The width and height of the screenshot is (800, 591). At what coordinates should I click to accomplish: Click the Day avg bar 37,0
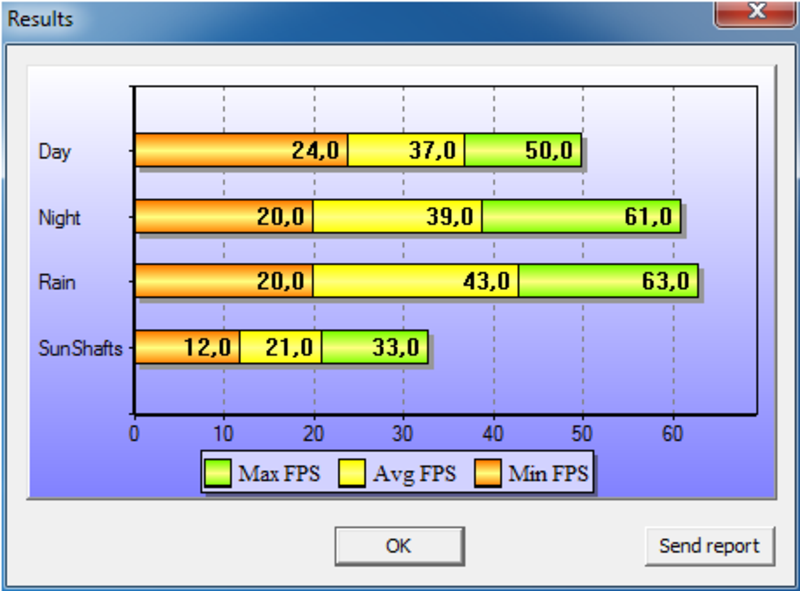click(x=406, y=150)
